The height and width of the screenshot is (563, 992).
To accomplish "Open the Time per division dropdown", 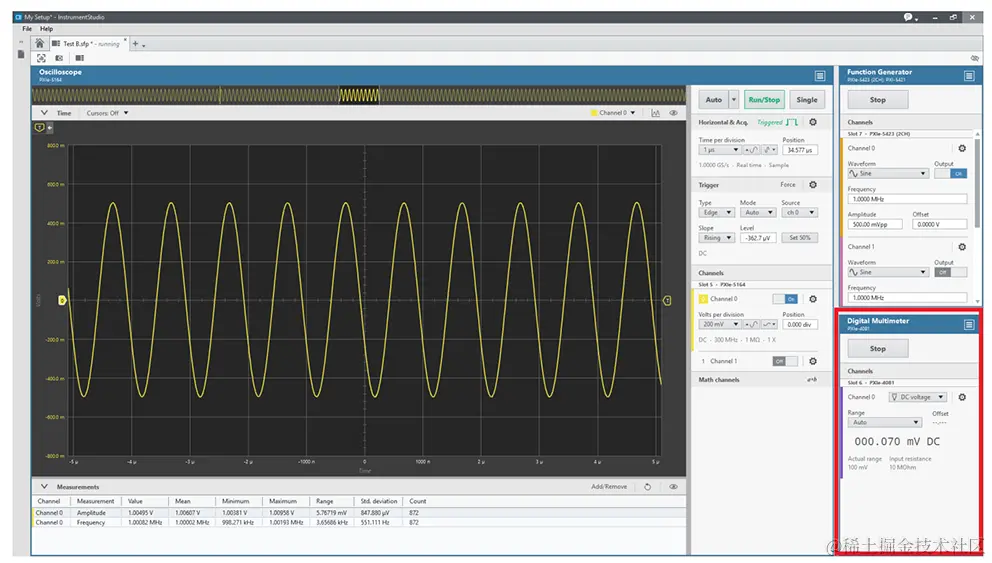I will [x=720, y=150].
